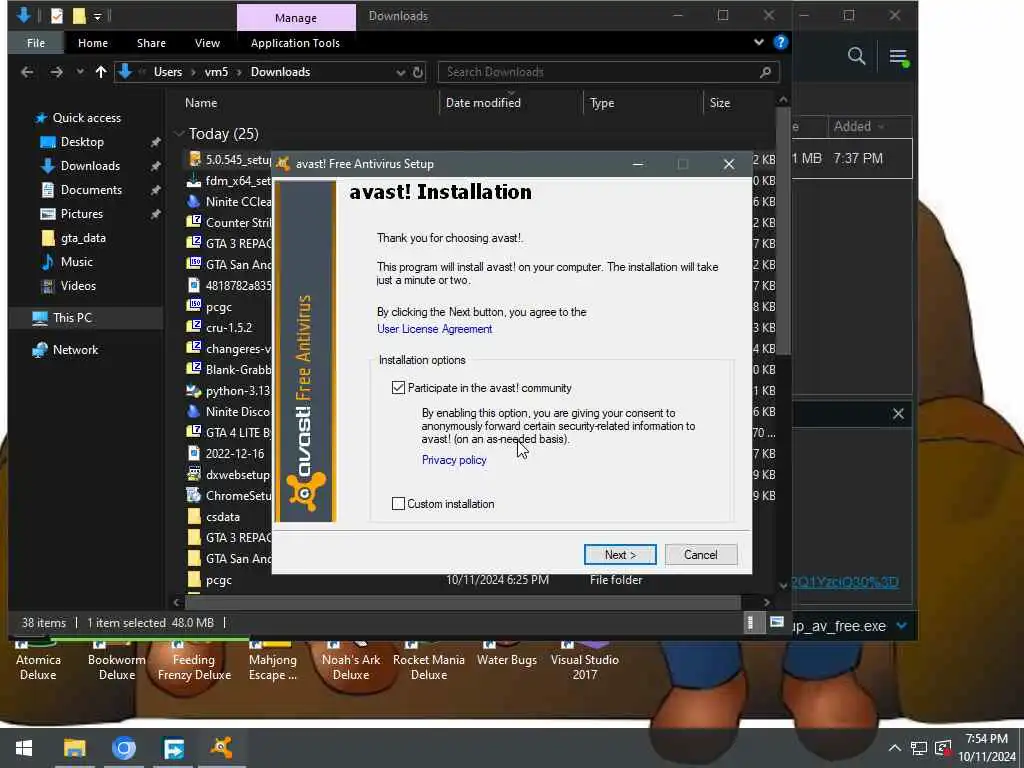Collapse the ribbon with chevron

tap(758, 42)
